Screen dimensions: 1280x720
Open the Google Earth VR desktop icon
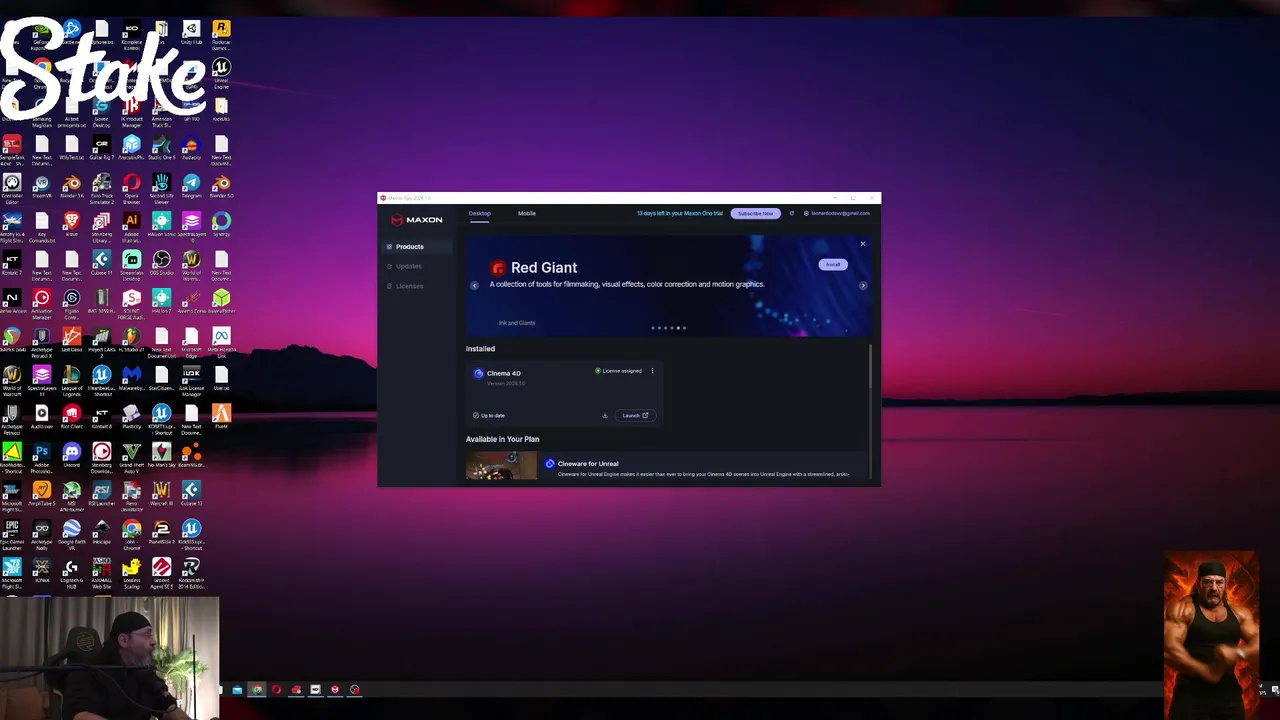tap(71, 532)
